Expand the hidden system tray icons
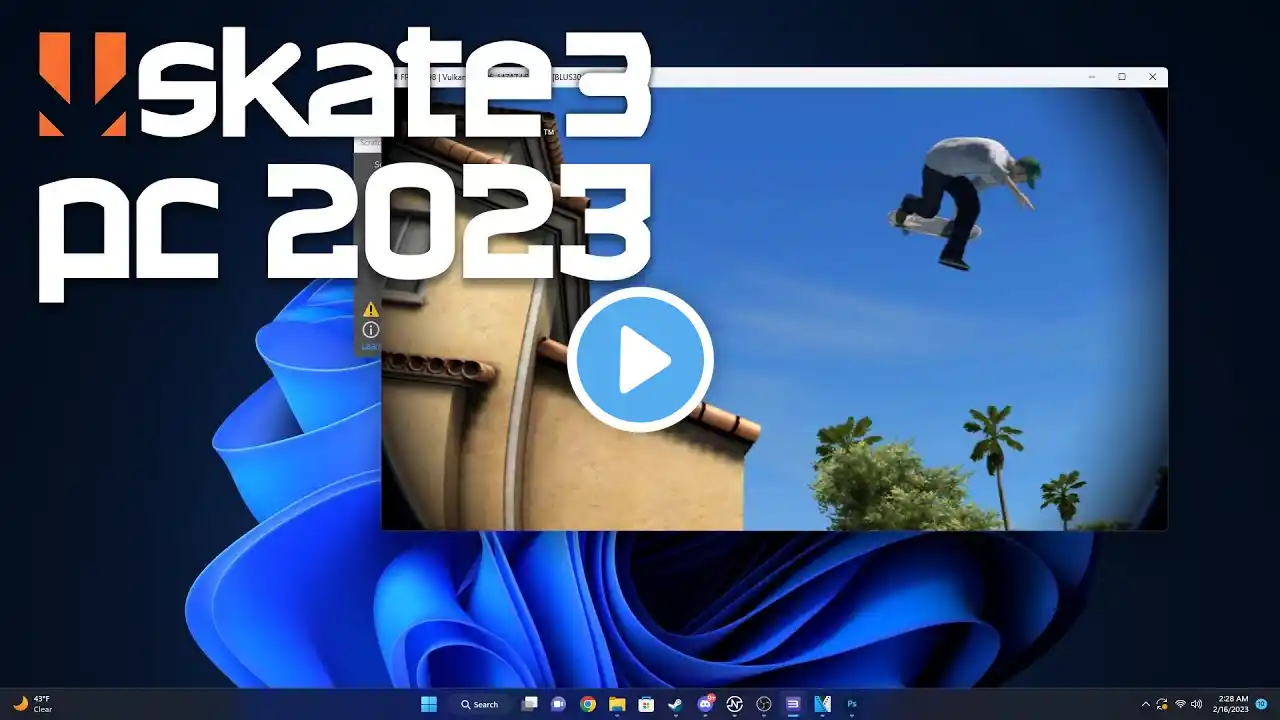Viewport: 1280px width, 720px height. pos(1146,704)
